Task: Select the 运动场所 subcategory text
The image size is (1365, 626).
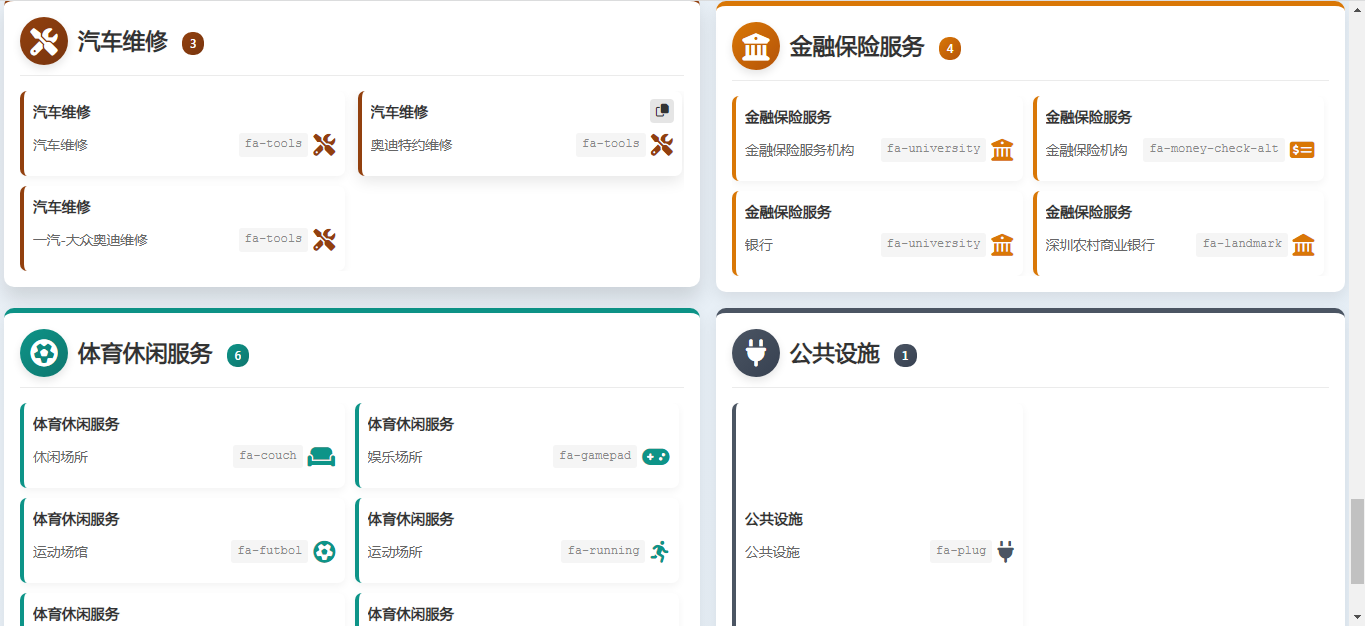Action: click(395, 552)
